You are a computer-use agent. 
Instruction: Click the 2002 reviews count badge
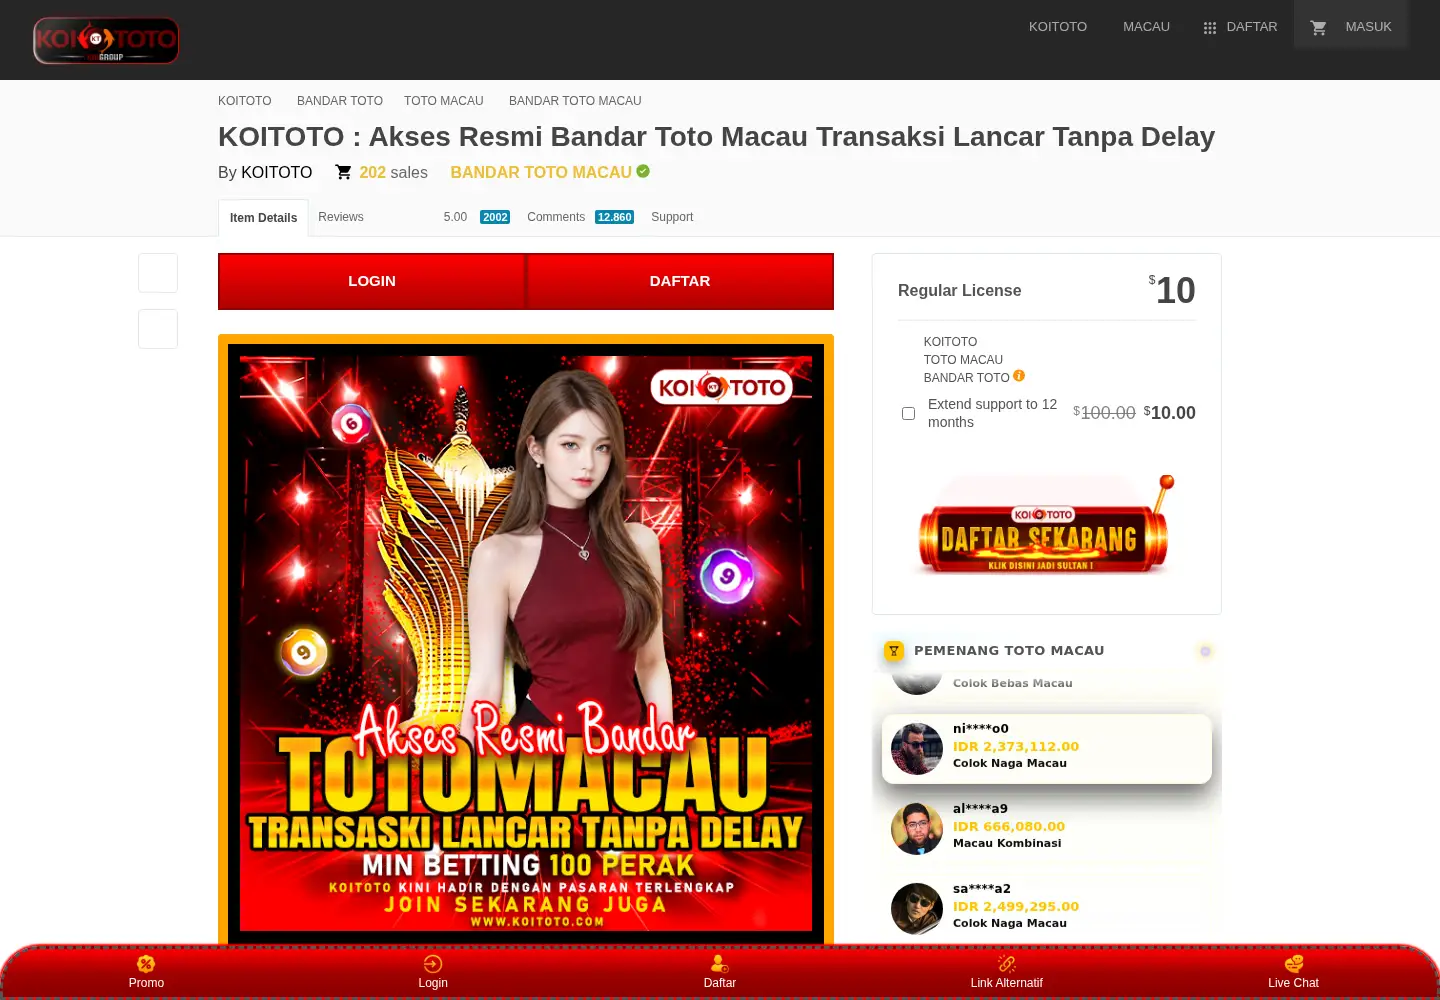495,217
